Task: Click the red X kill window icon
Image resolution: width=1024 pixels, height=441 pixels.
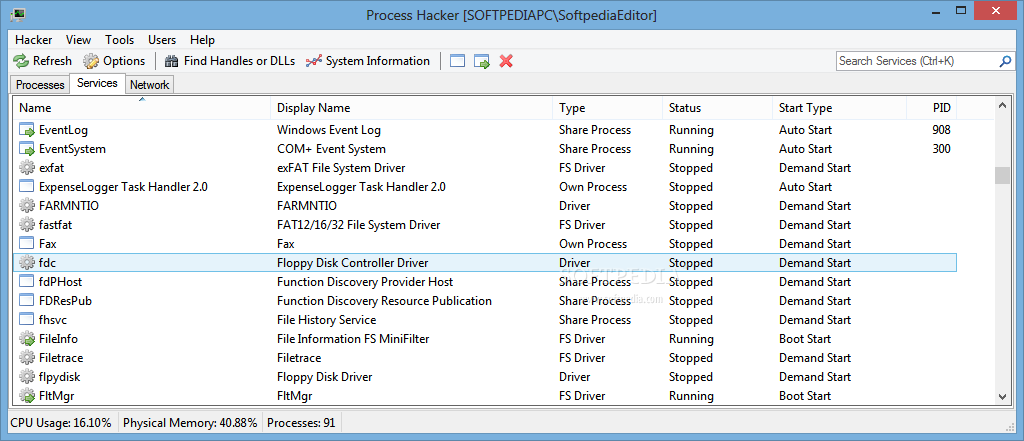Action: [x=506, y=61]
